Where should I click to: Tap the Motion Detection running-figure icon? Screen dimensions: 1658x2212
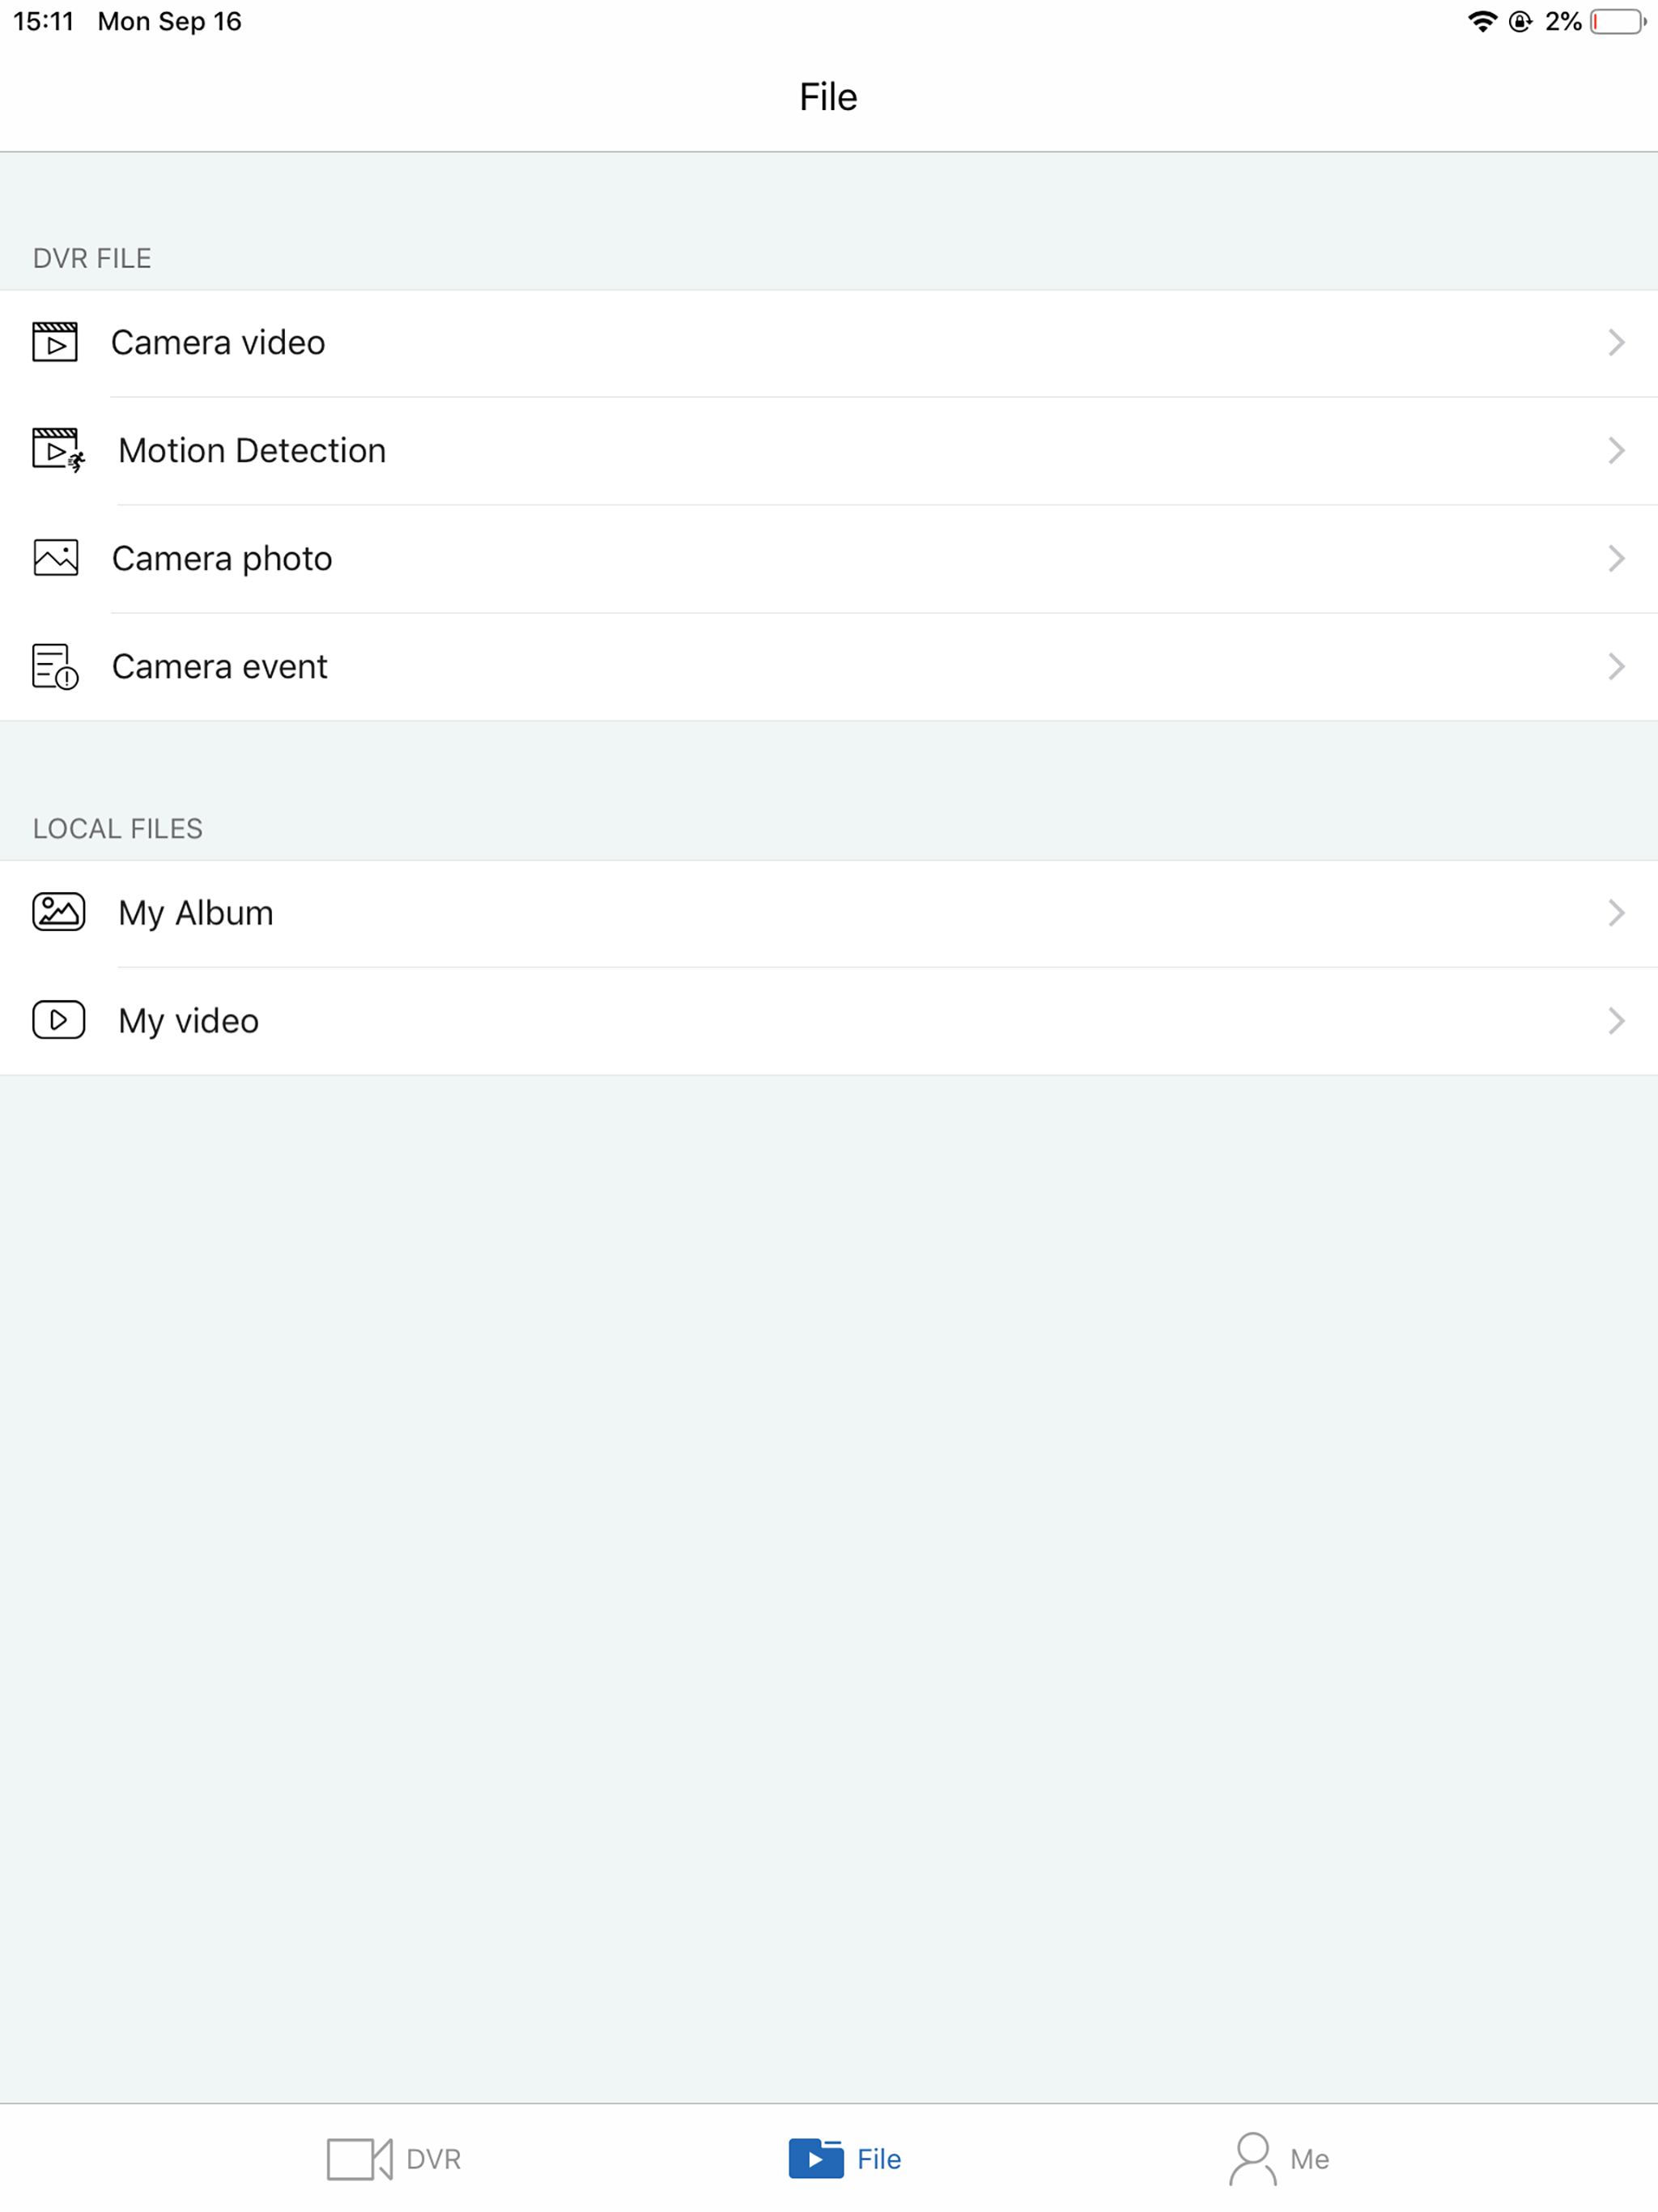(58, 450)
